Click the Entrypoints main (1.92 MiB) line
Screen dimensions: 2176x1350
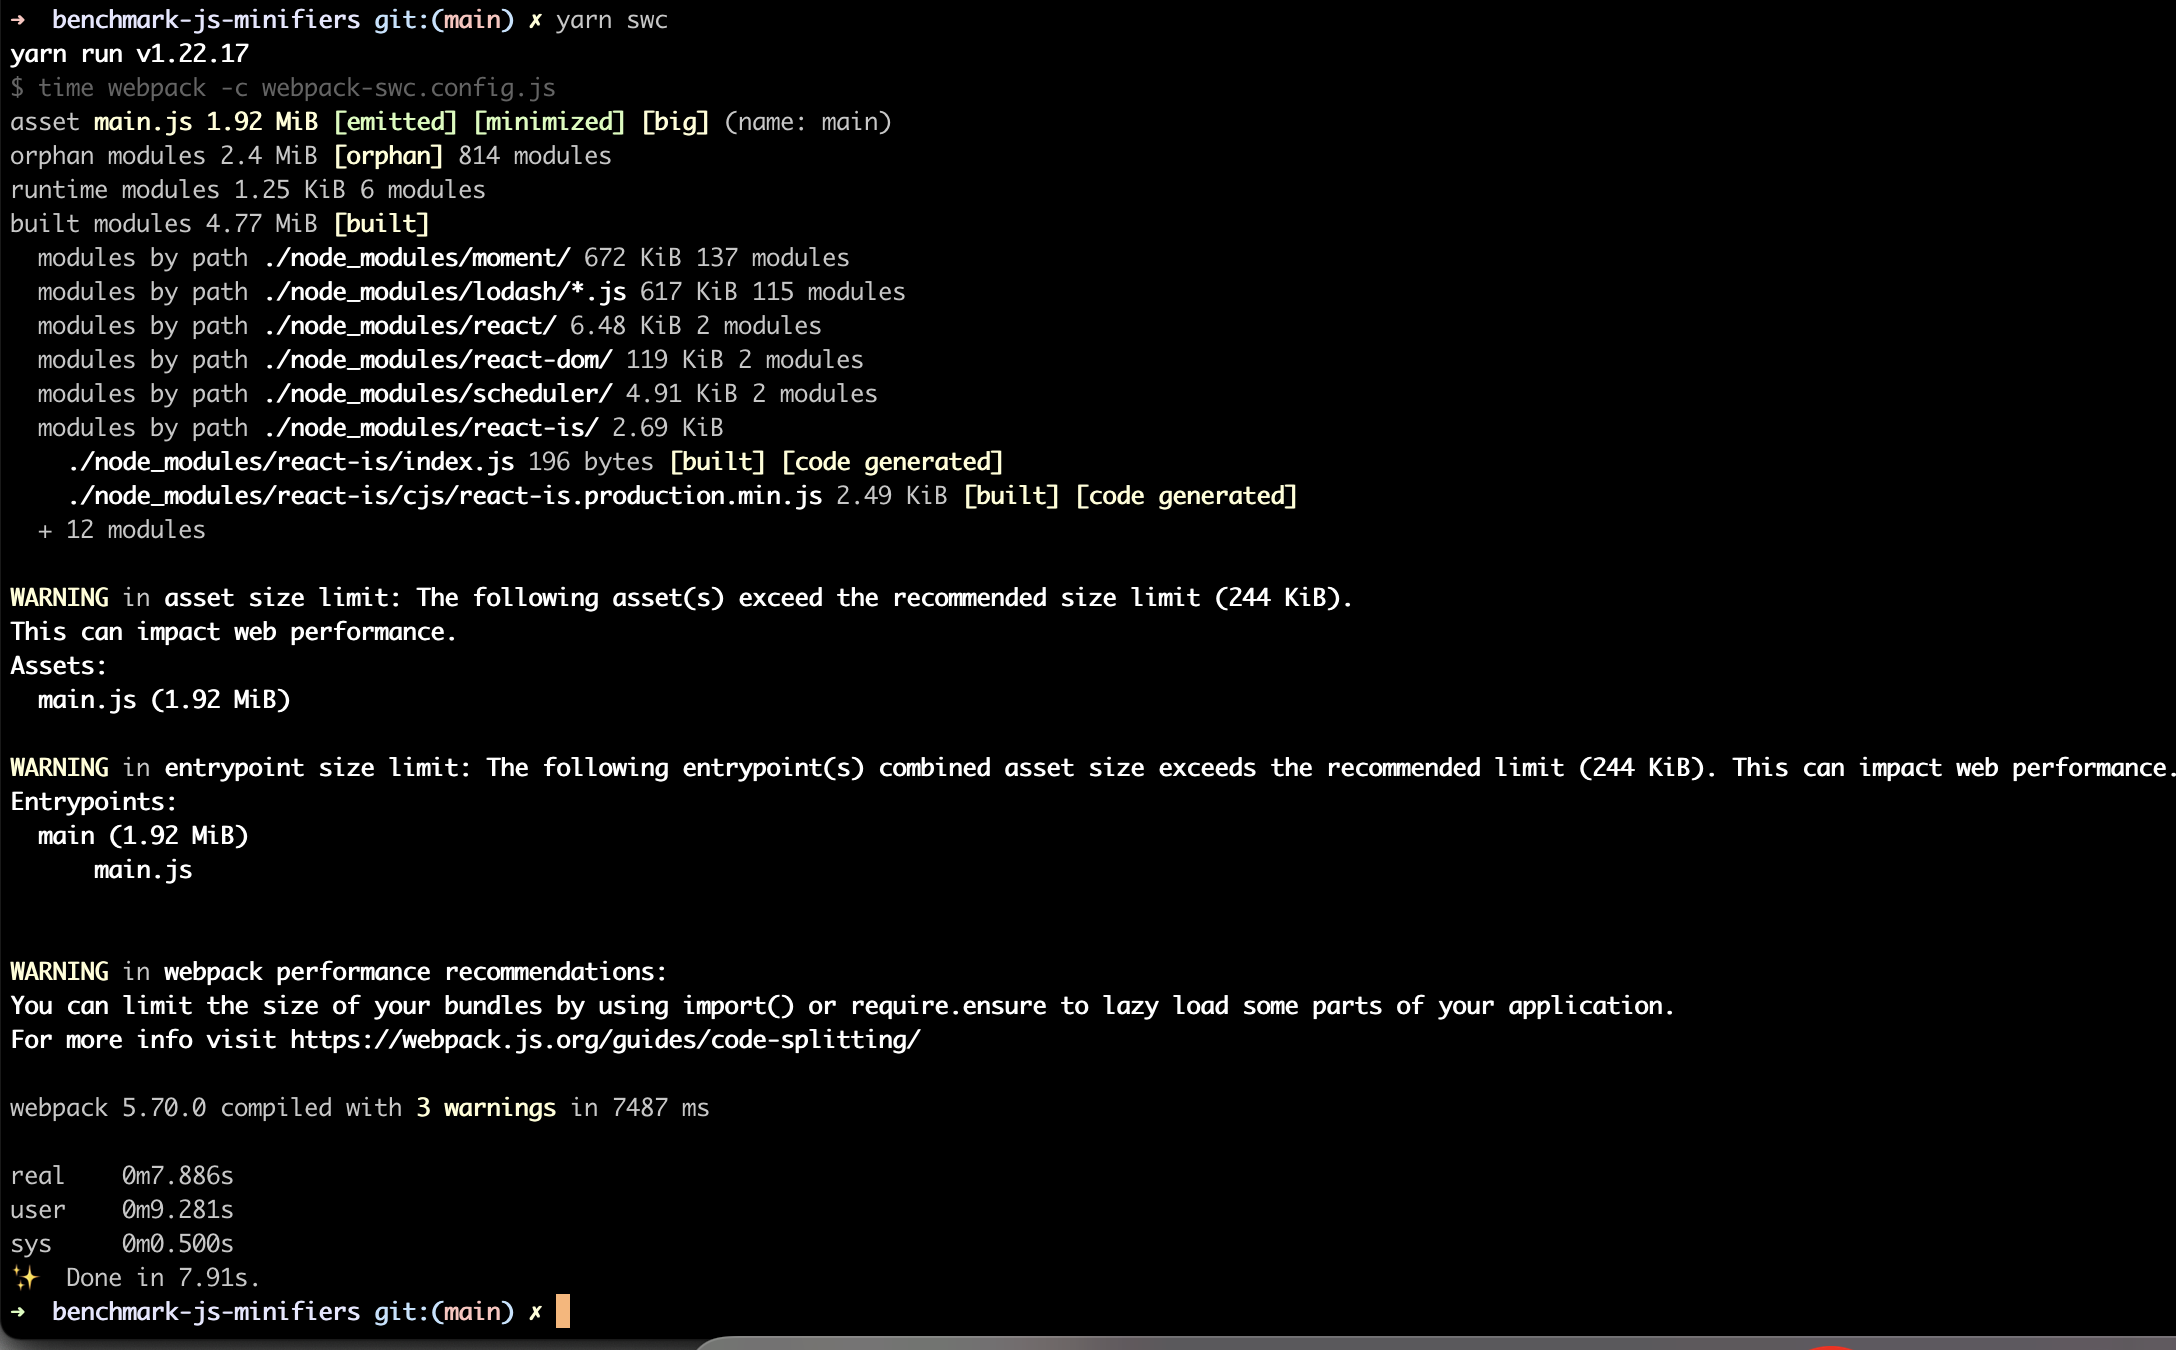tap(143, 835)
